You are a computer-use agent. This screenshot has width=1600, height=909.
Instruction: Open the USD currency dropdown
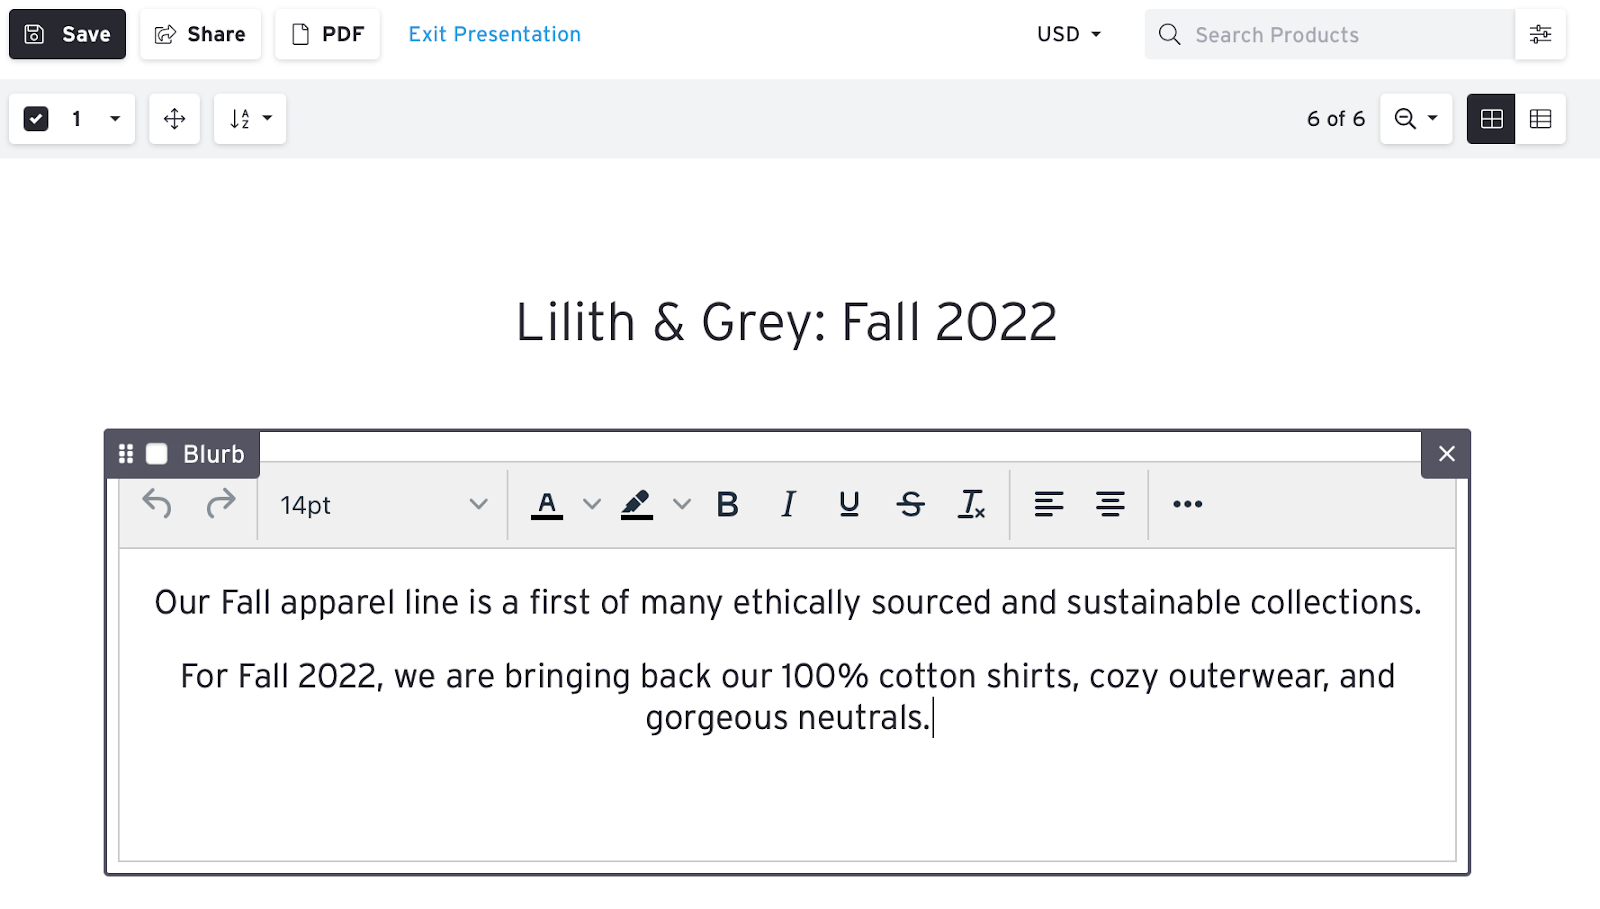pyautogui.click(x=1068, y=34)
